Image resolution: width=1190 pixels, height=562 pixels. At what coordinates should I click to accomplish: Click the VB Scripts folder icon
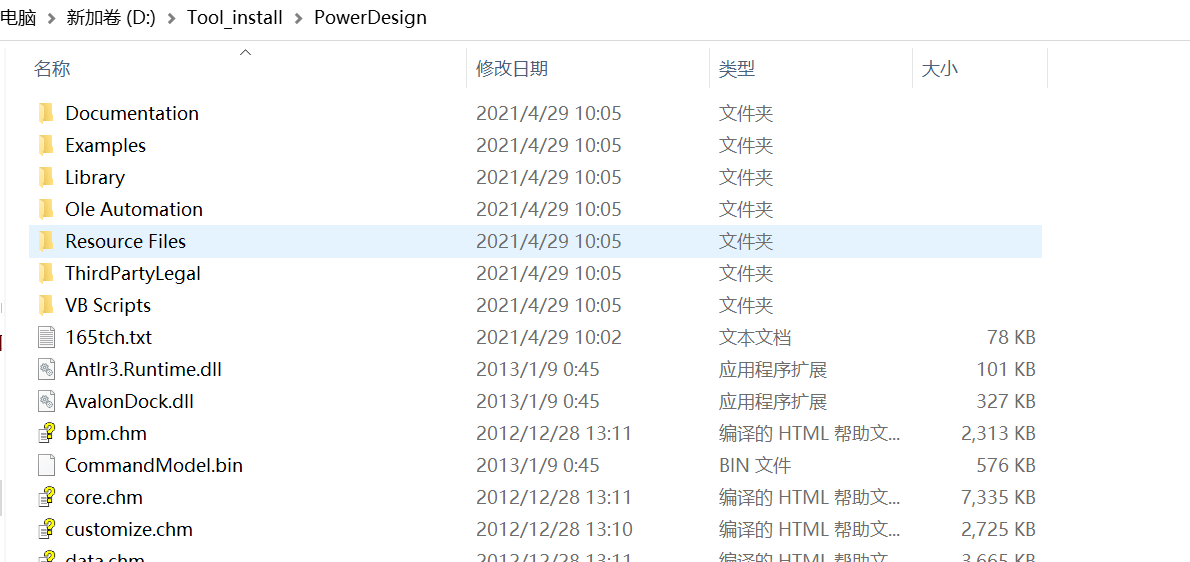point(46,306)
